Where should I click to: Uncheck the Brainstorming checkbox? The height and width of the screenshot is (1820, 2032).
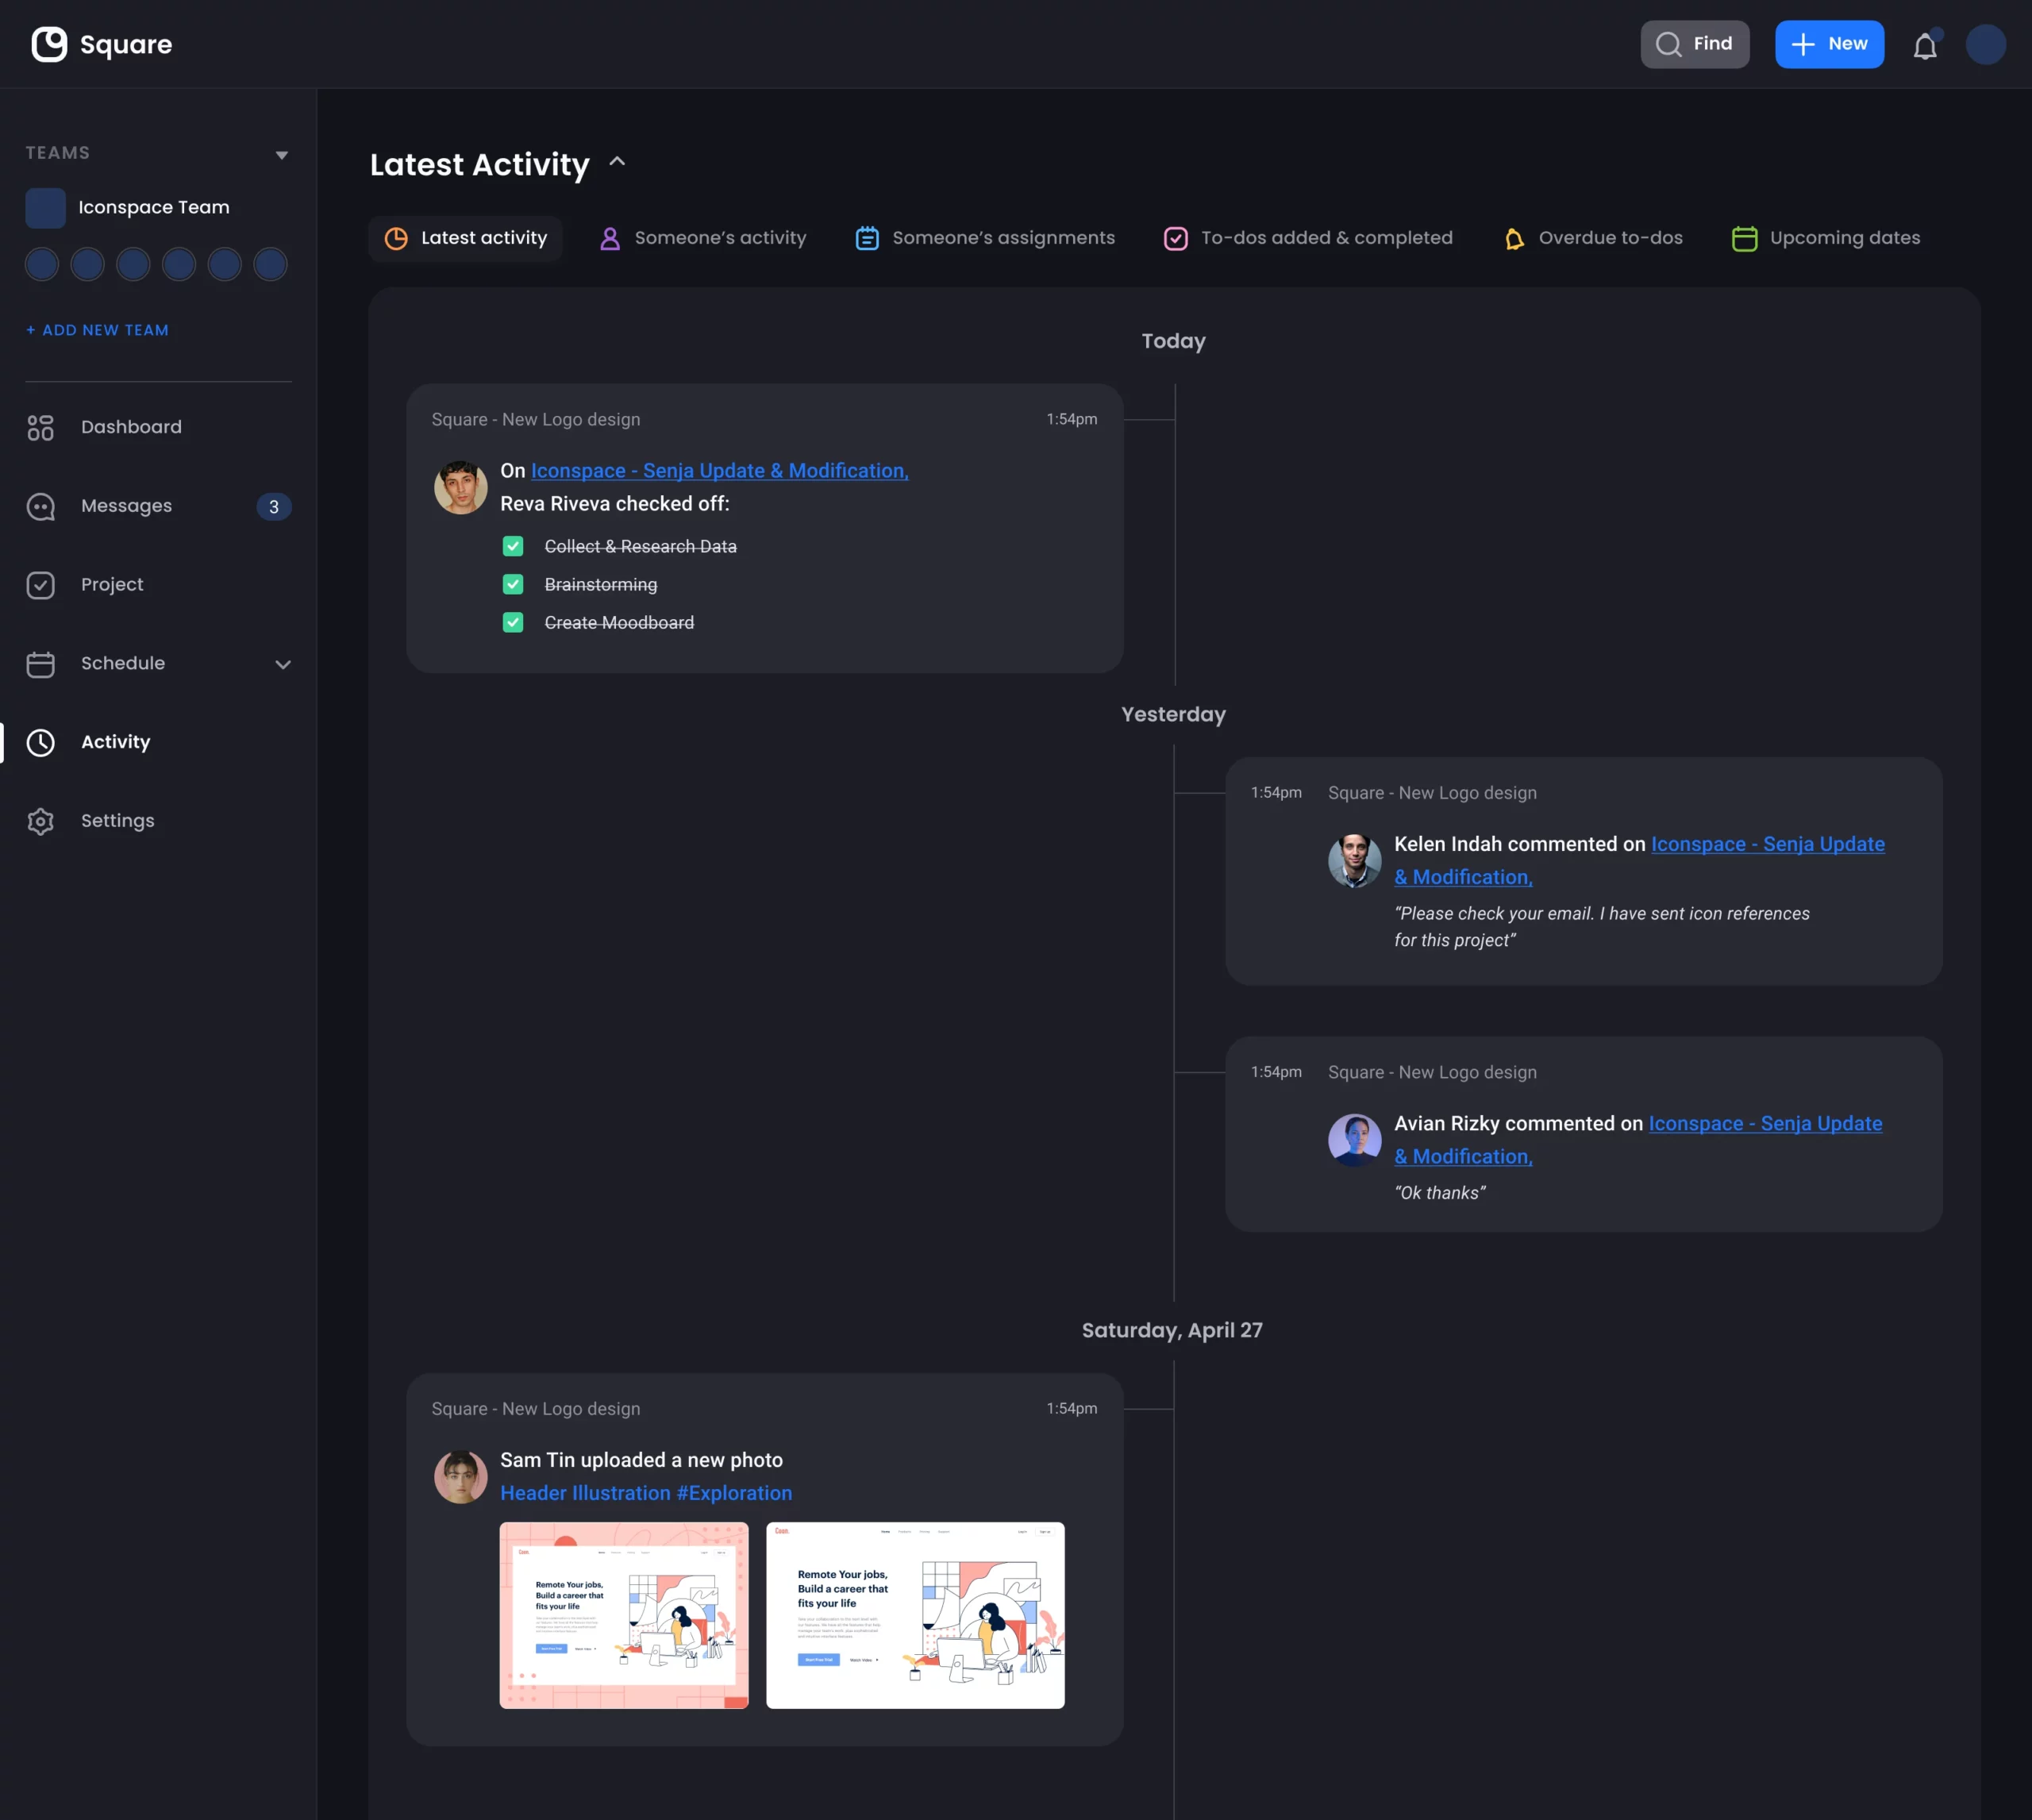(x=513, y=584)
